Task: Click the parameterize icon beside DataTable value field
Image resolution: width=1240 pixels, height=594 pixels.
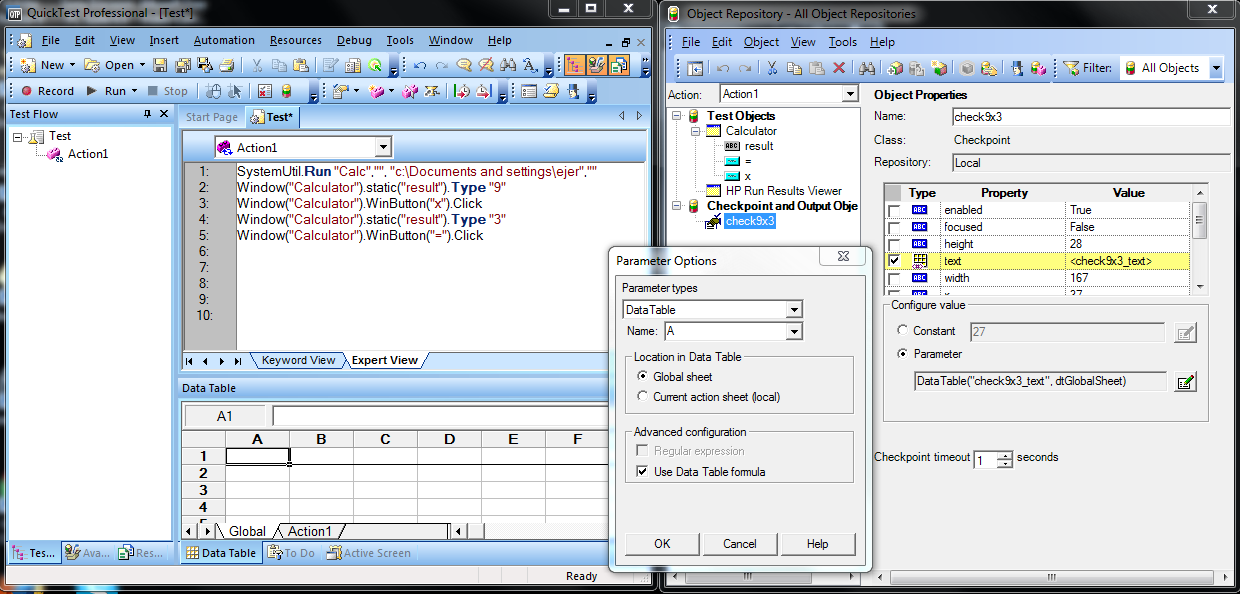Action: 1185,381
